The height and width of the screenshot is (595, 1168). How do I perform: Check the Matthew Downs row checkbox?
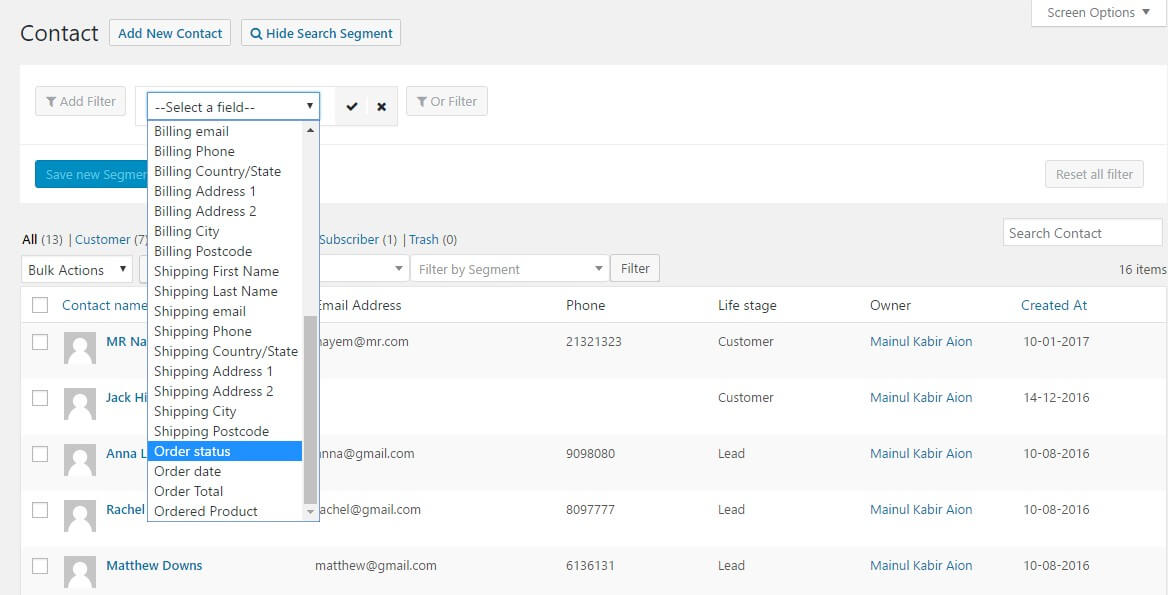(40, 566)
